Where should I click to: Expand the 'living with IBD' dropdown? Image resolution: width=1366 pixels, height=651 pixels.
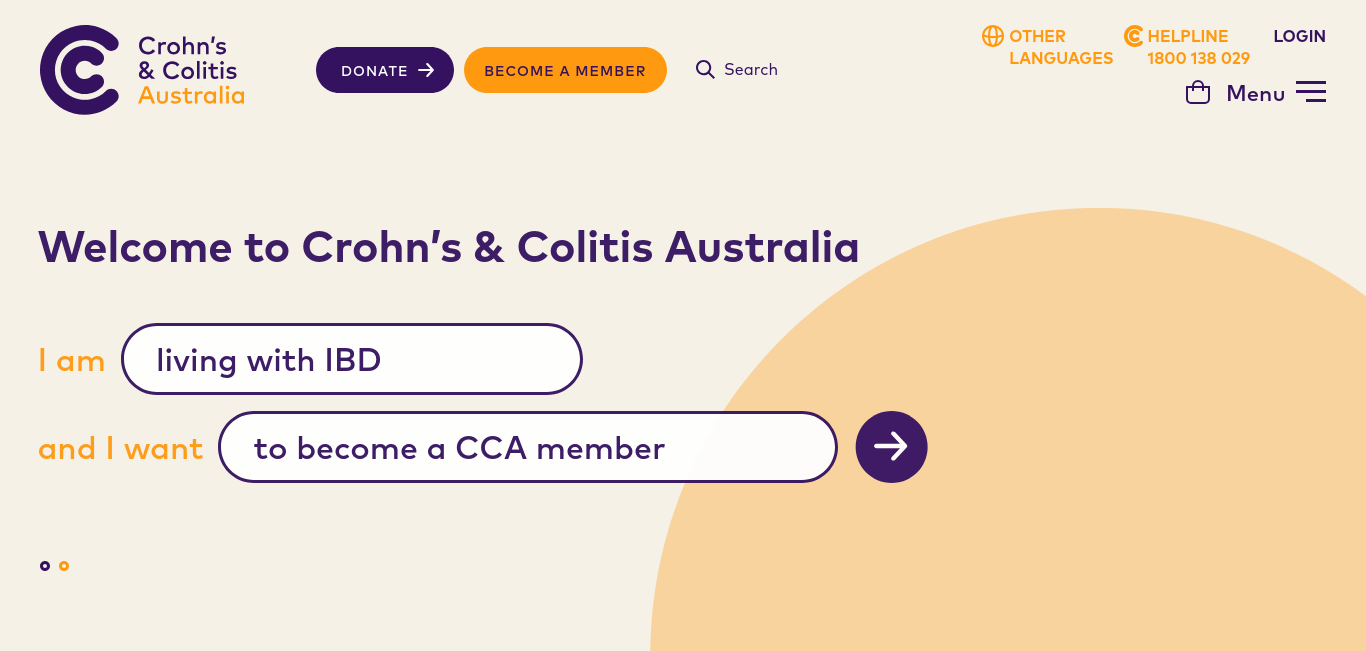click(x=352, y=359)
